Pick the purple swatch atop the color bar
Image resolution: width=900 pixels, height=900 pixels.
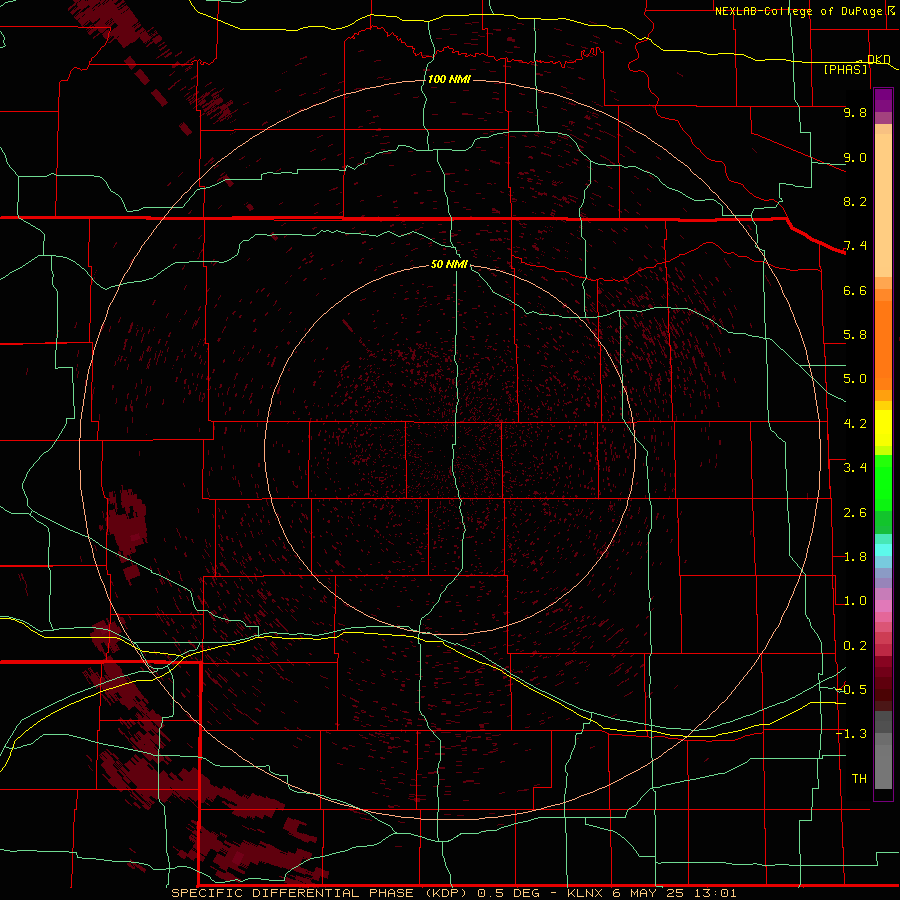pos(883,100)
